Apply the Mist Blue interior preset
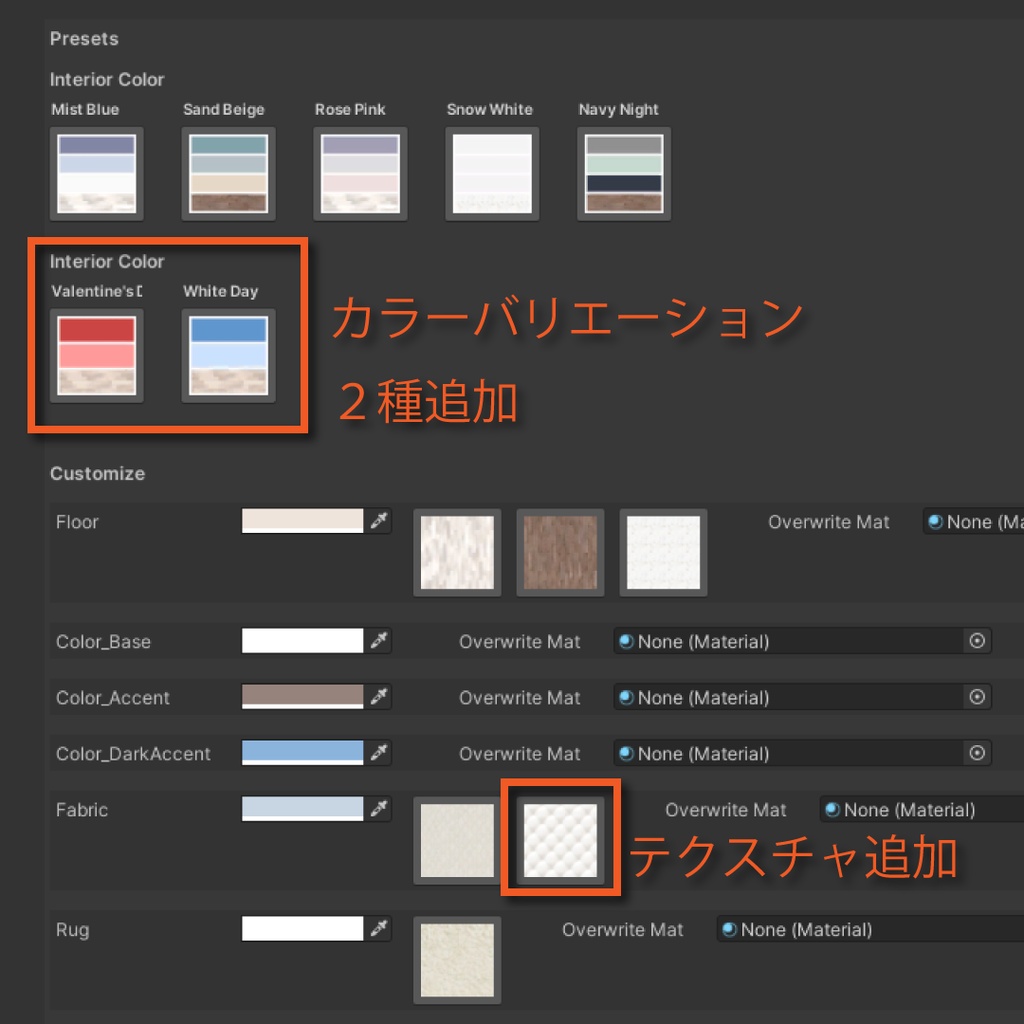This screenshot has height=1024, width=1024. coord(96,172)
